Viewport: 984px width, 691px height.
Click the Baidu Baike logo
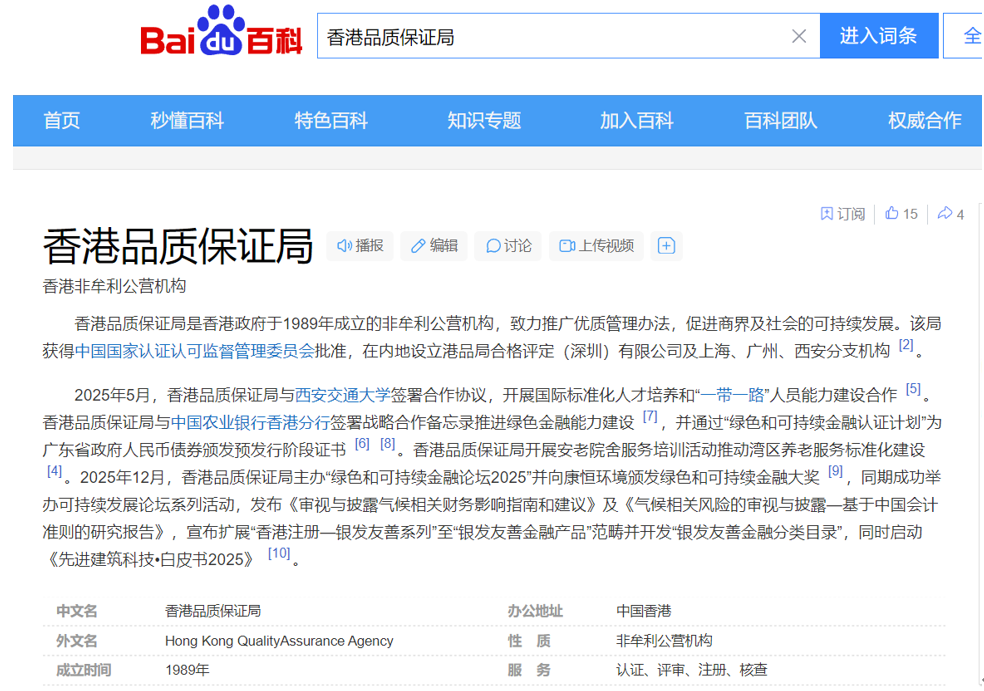[221, 31]
